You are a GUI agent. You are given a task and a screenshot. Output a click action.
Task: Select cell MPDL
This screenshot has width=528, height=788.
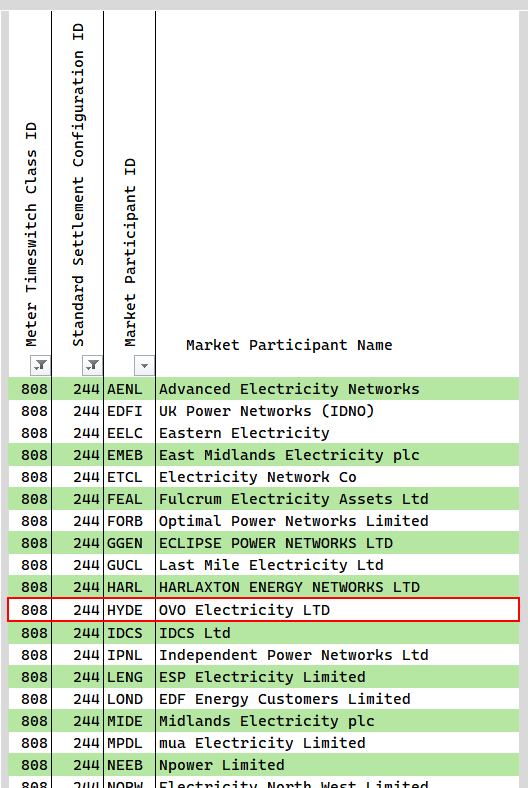point(129,743)
